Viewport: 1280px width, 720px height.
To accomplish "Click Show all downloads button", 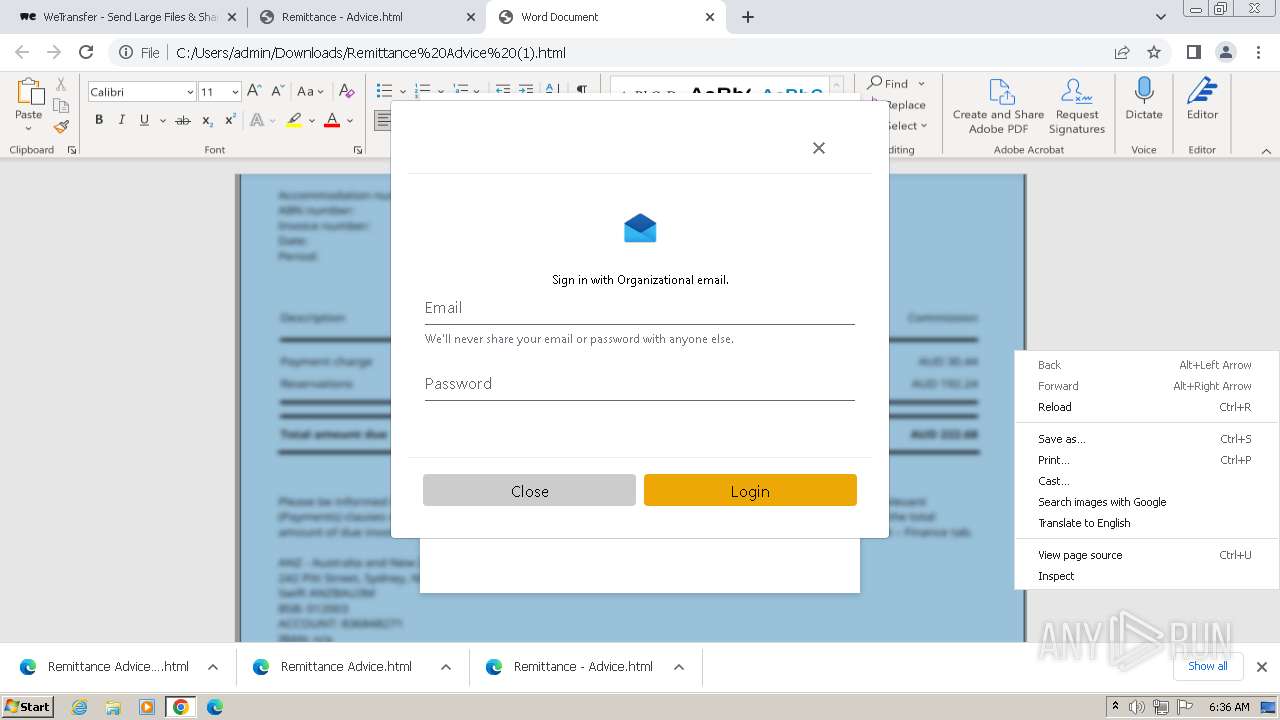I will click(1207, 666).
